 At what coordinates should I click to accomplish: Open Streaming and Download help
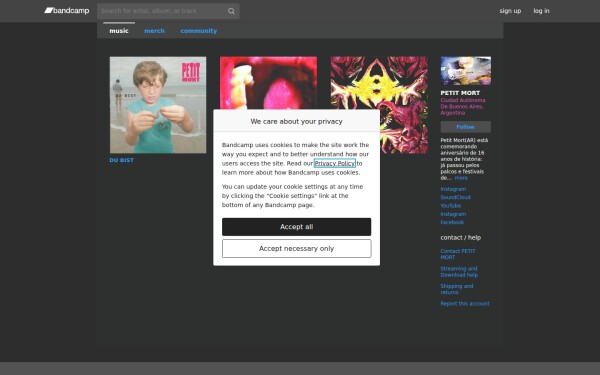point(459,272)
